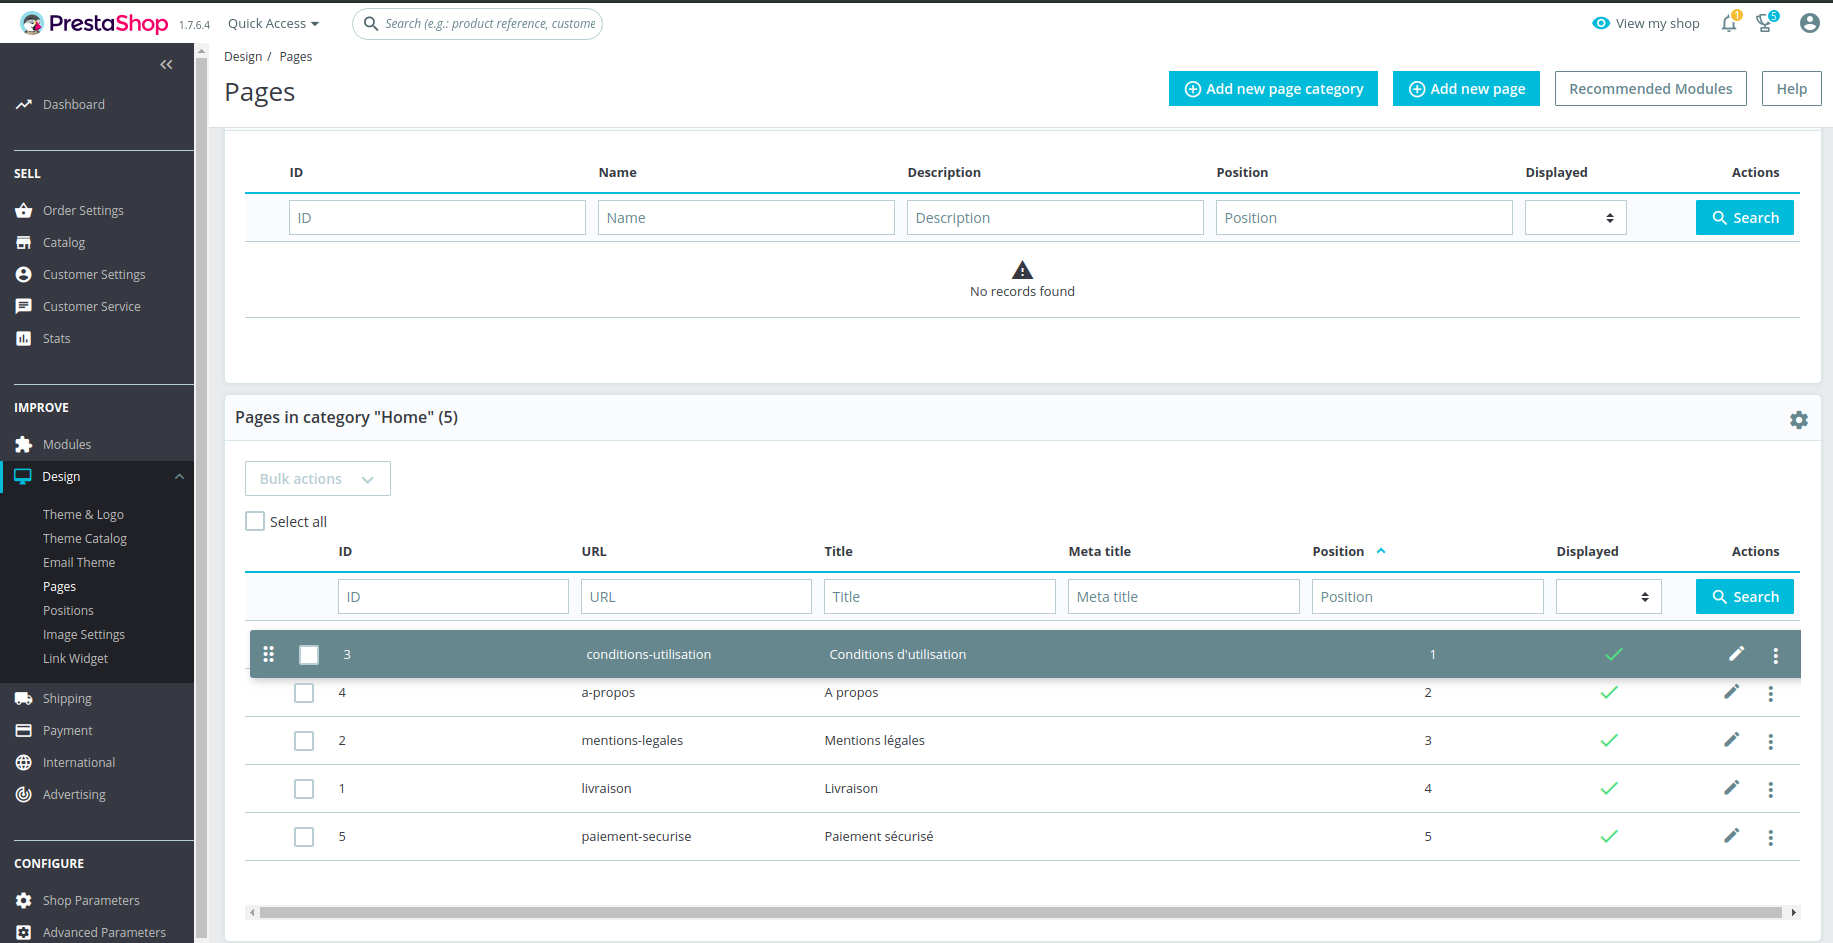Select the Modules icon in the sidebar

tap(23, 444)
